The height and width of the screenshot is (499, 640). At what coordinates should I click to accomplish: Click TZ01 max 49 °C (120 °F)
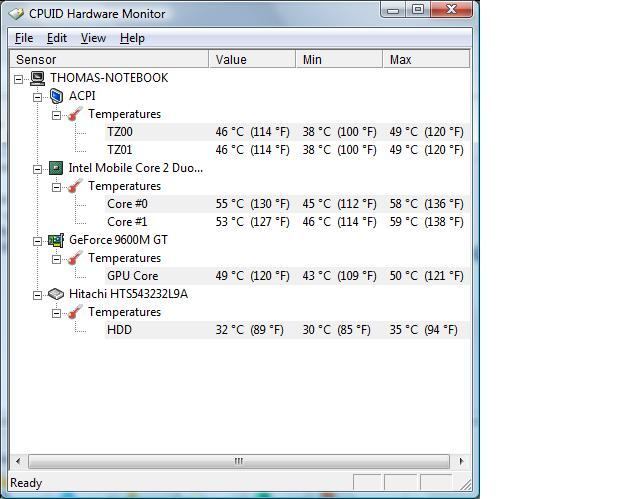[x=426, y=150]
